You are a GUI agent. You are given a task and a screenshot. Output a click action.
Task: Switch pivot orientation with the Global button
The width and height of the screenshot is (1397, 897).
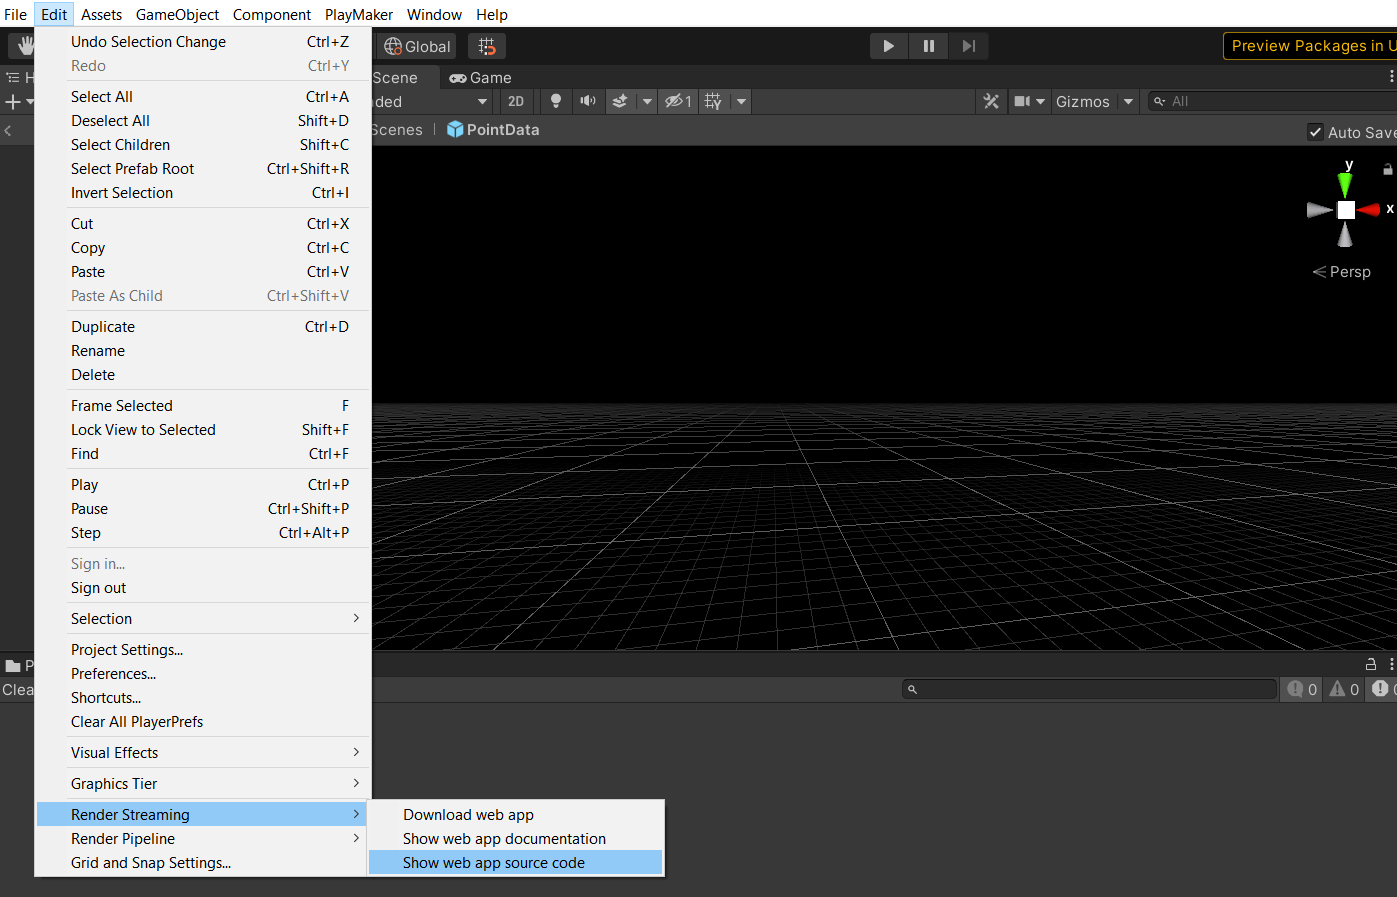point(416,45)
